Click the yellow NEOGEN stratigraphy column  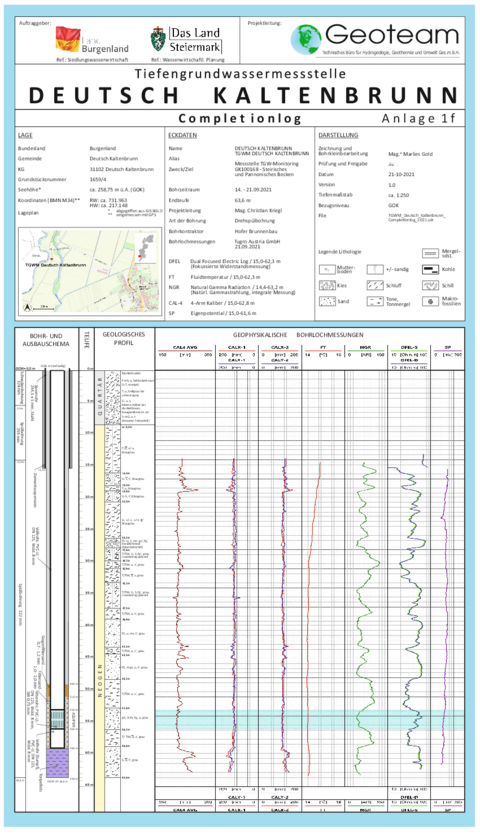pos(99,603)
